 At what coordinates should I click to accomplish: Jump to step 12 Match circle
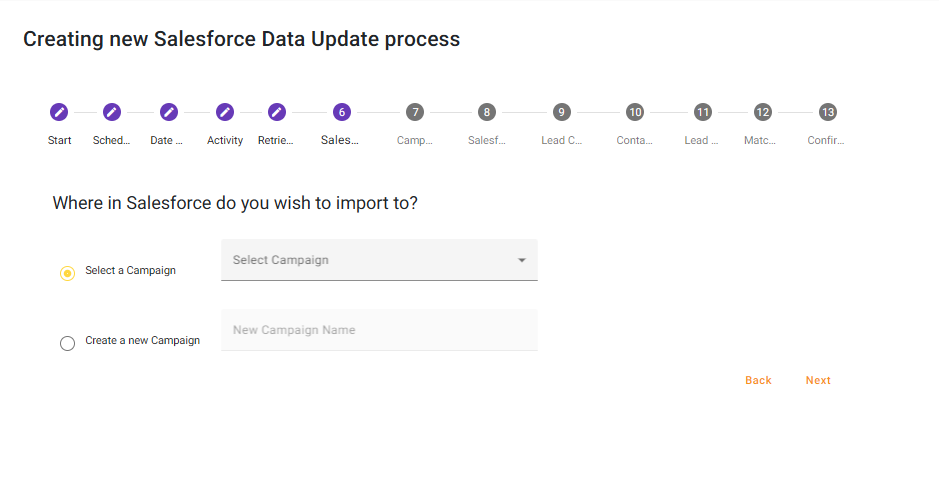[x=763, y=112]
